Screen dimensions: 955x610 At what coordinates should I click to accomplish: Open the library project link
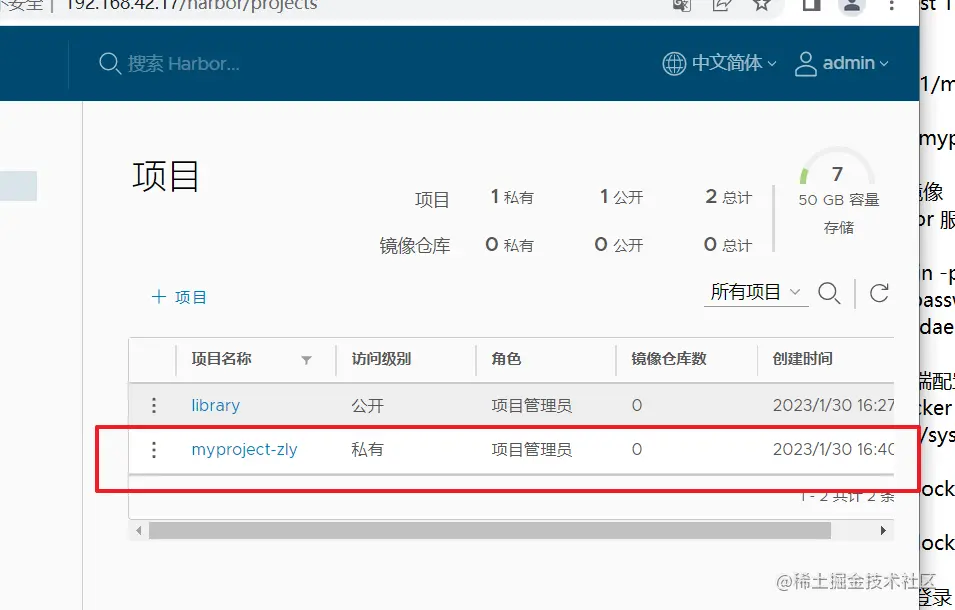216,405
